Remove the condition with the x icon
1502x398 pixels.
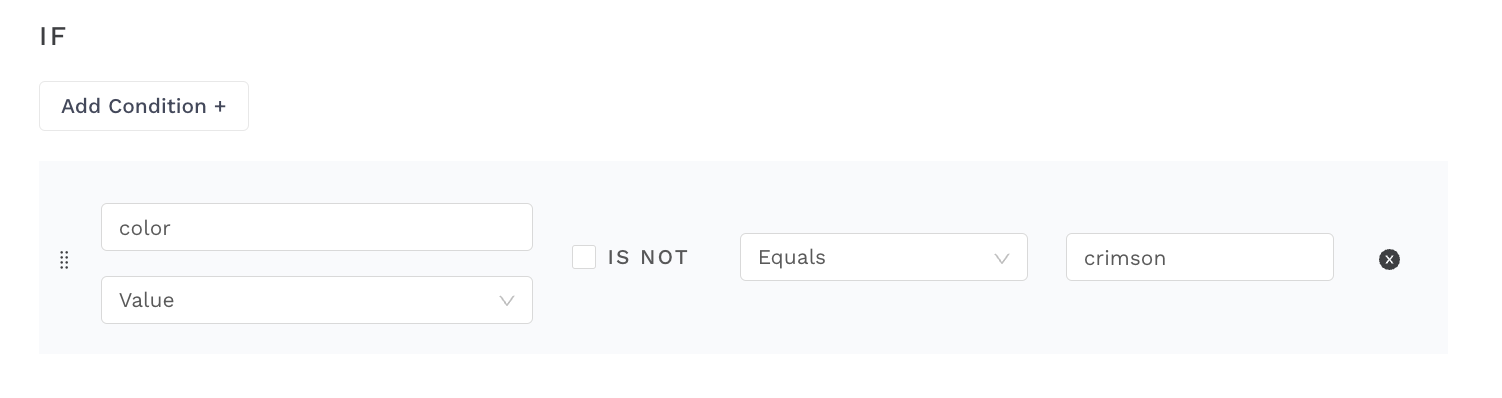1389,260
